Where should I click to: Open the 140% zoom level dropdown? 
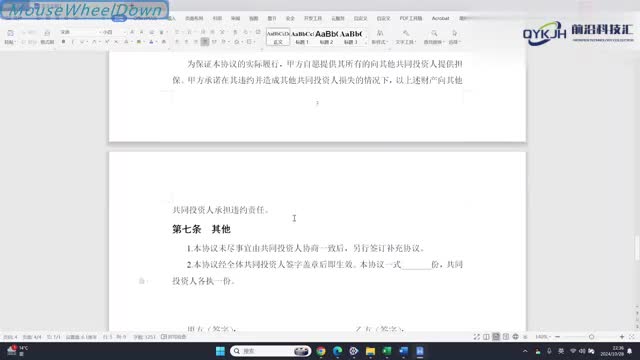(x=542, y=337)
